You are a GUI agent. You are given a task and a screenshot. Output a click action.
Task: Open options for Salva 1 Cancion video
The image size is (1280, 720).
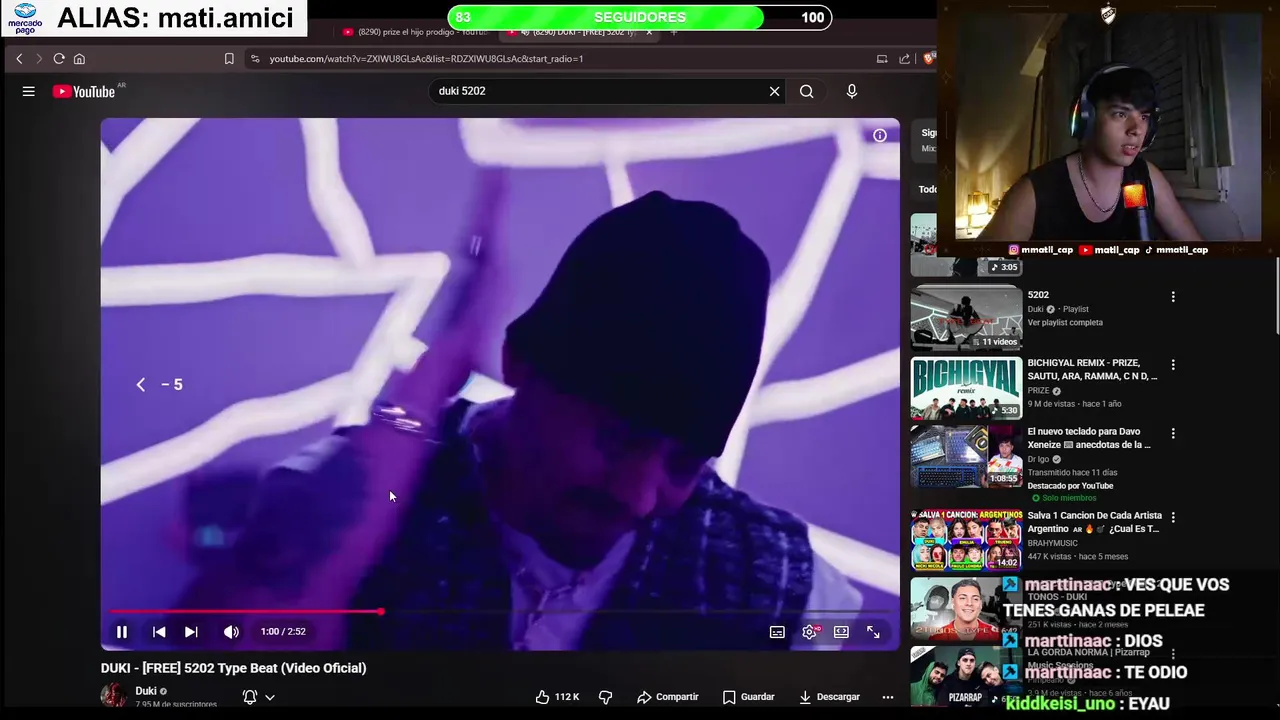tap(1173, 517)
